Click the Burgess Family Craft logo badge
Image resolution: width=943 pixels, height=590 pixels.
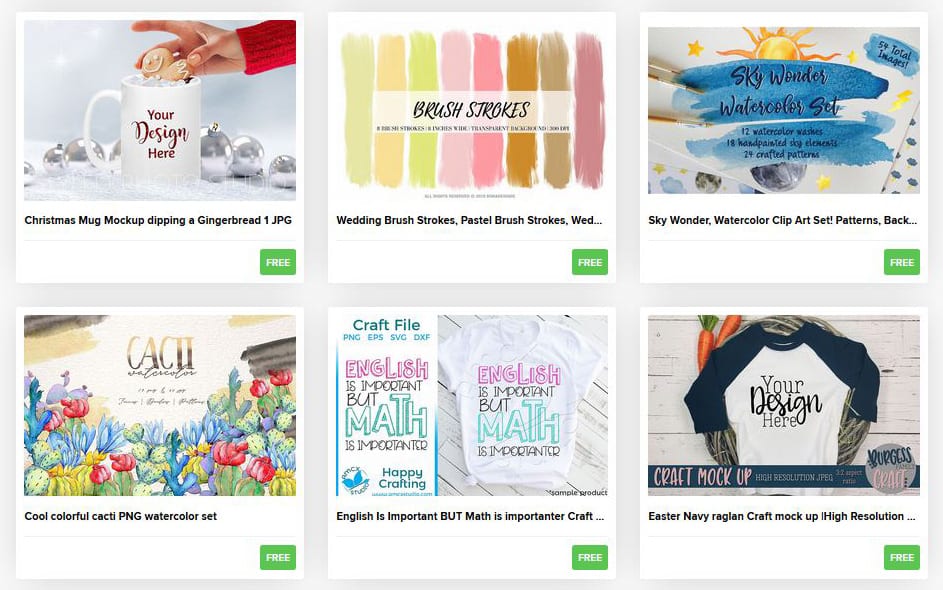[891, 467]
